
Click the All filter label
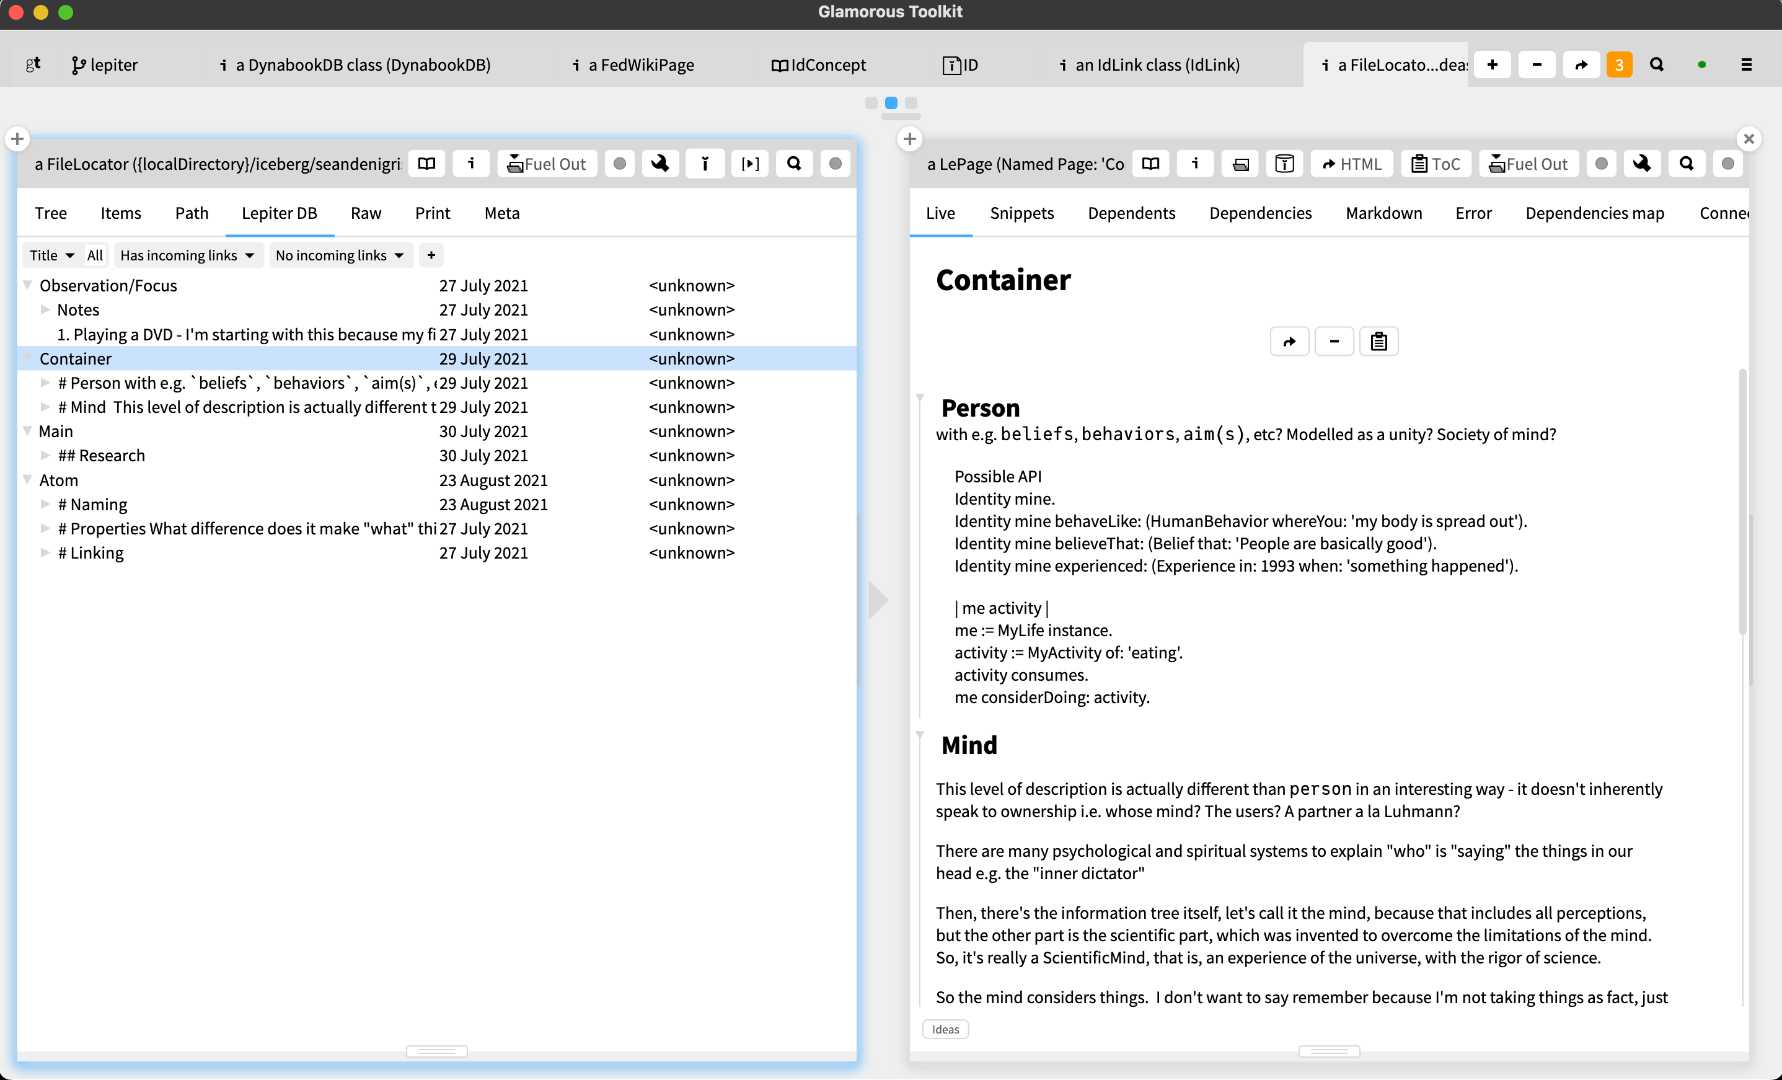tap(95, 255)
